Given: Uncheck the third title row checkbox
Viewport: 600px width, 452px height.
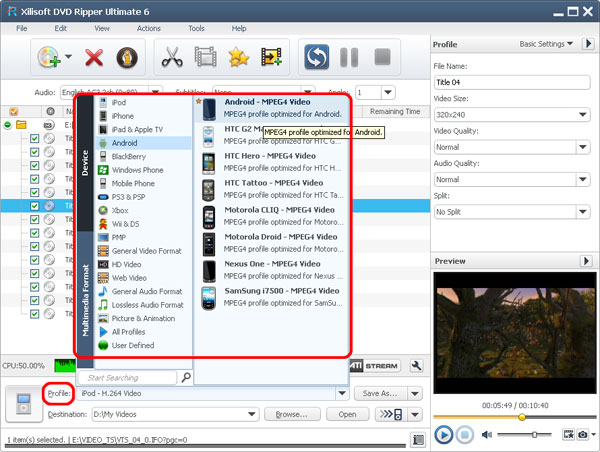Looking at the screenshot, I should click(34, 165).
